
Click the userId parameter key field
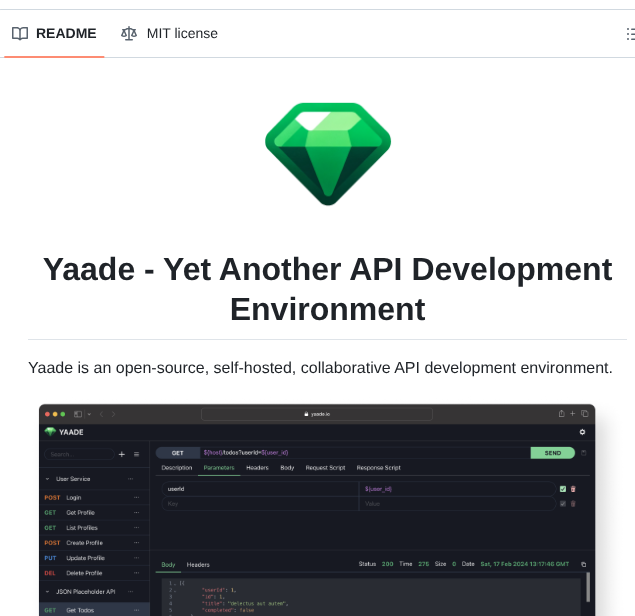tap(260, 489)
